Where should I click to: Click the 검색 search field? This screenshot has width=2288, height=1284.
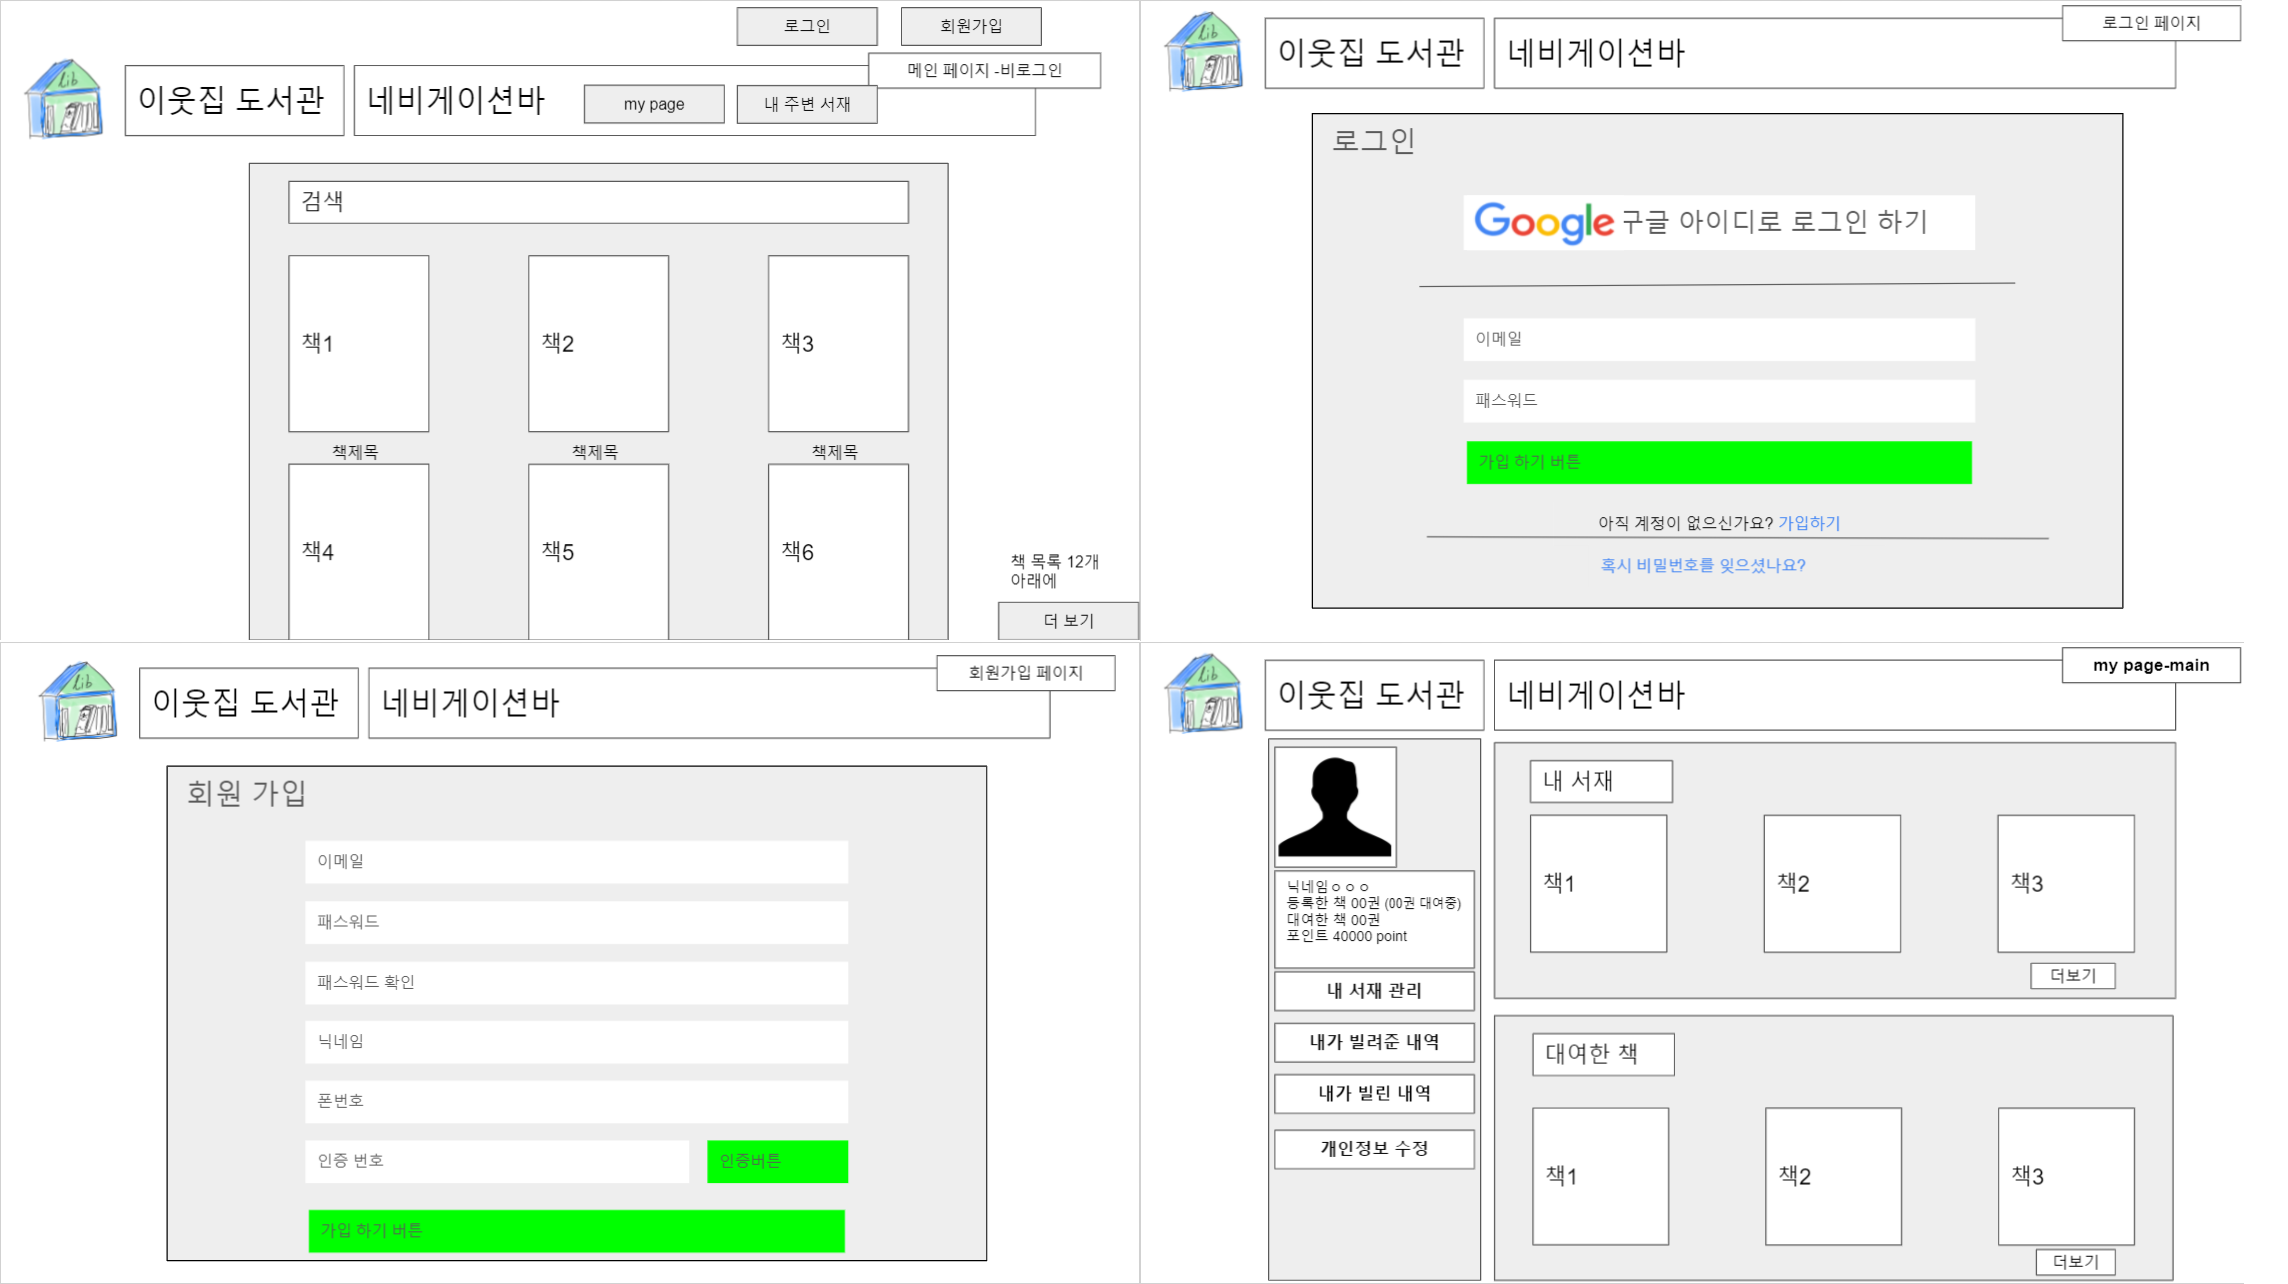[598, 202]
